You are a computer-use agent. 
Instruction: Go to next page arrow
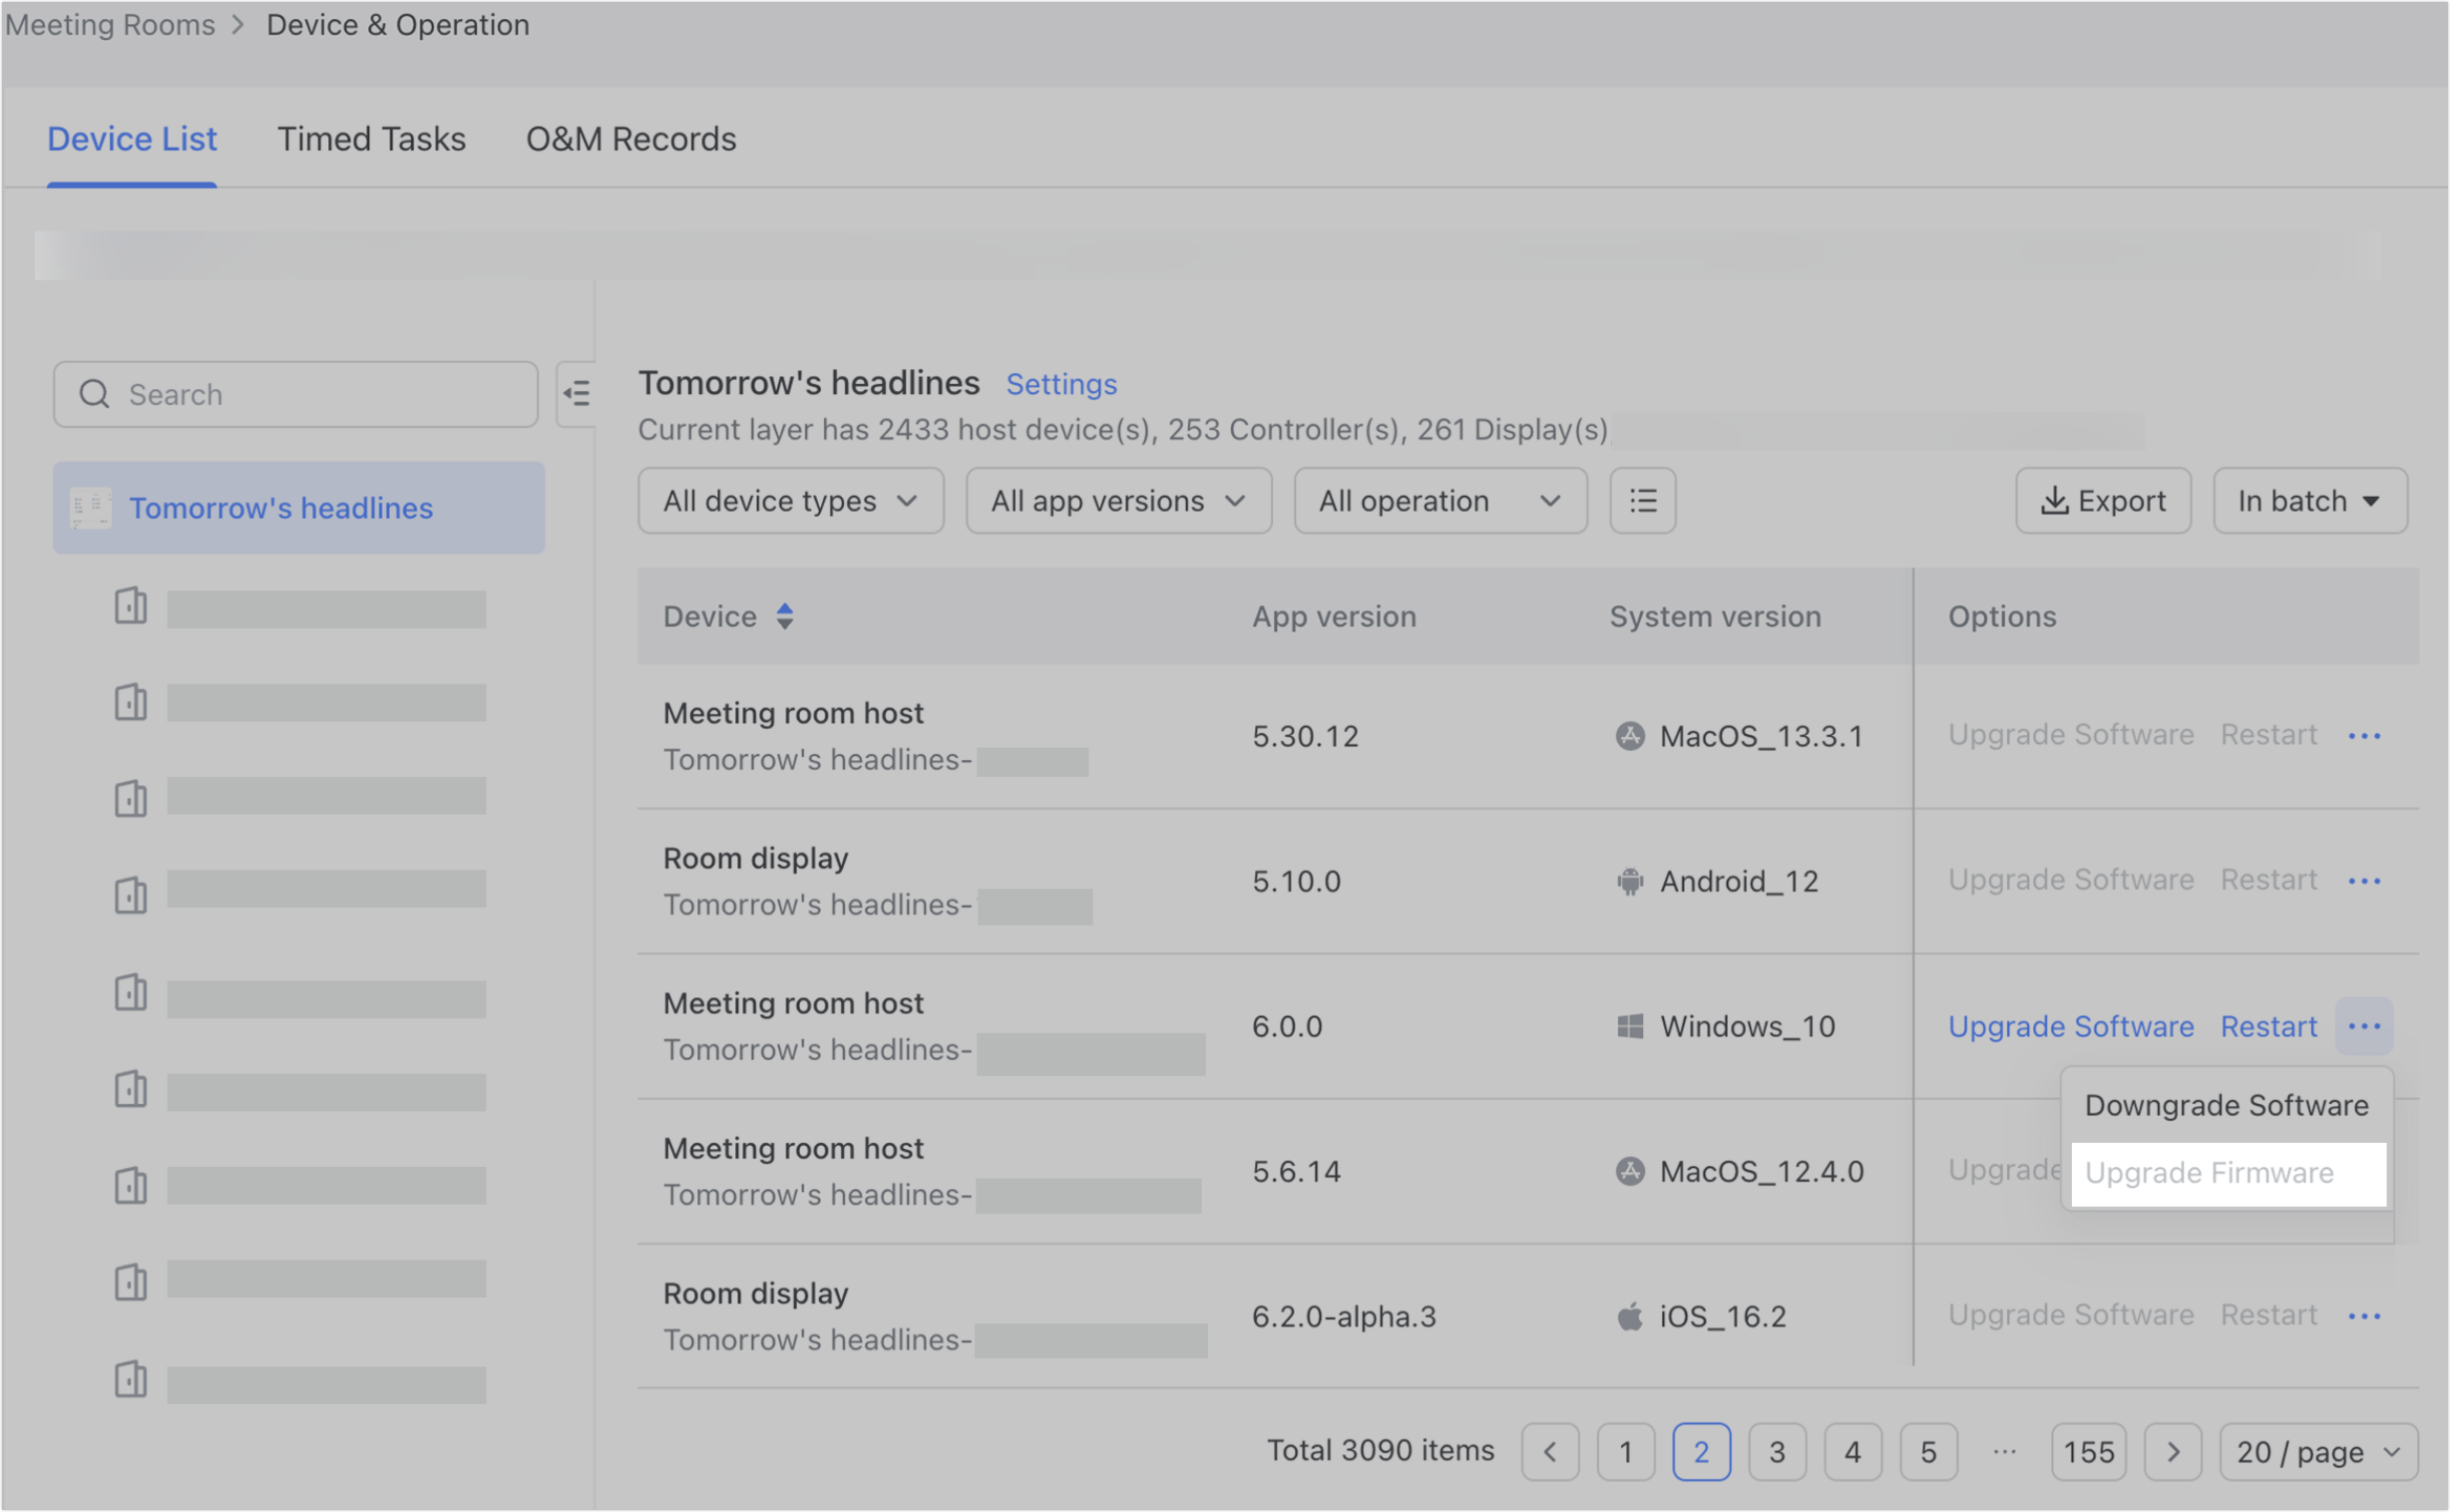(2172, 1452)
